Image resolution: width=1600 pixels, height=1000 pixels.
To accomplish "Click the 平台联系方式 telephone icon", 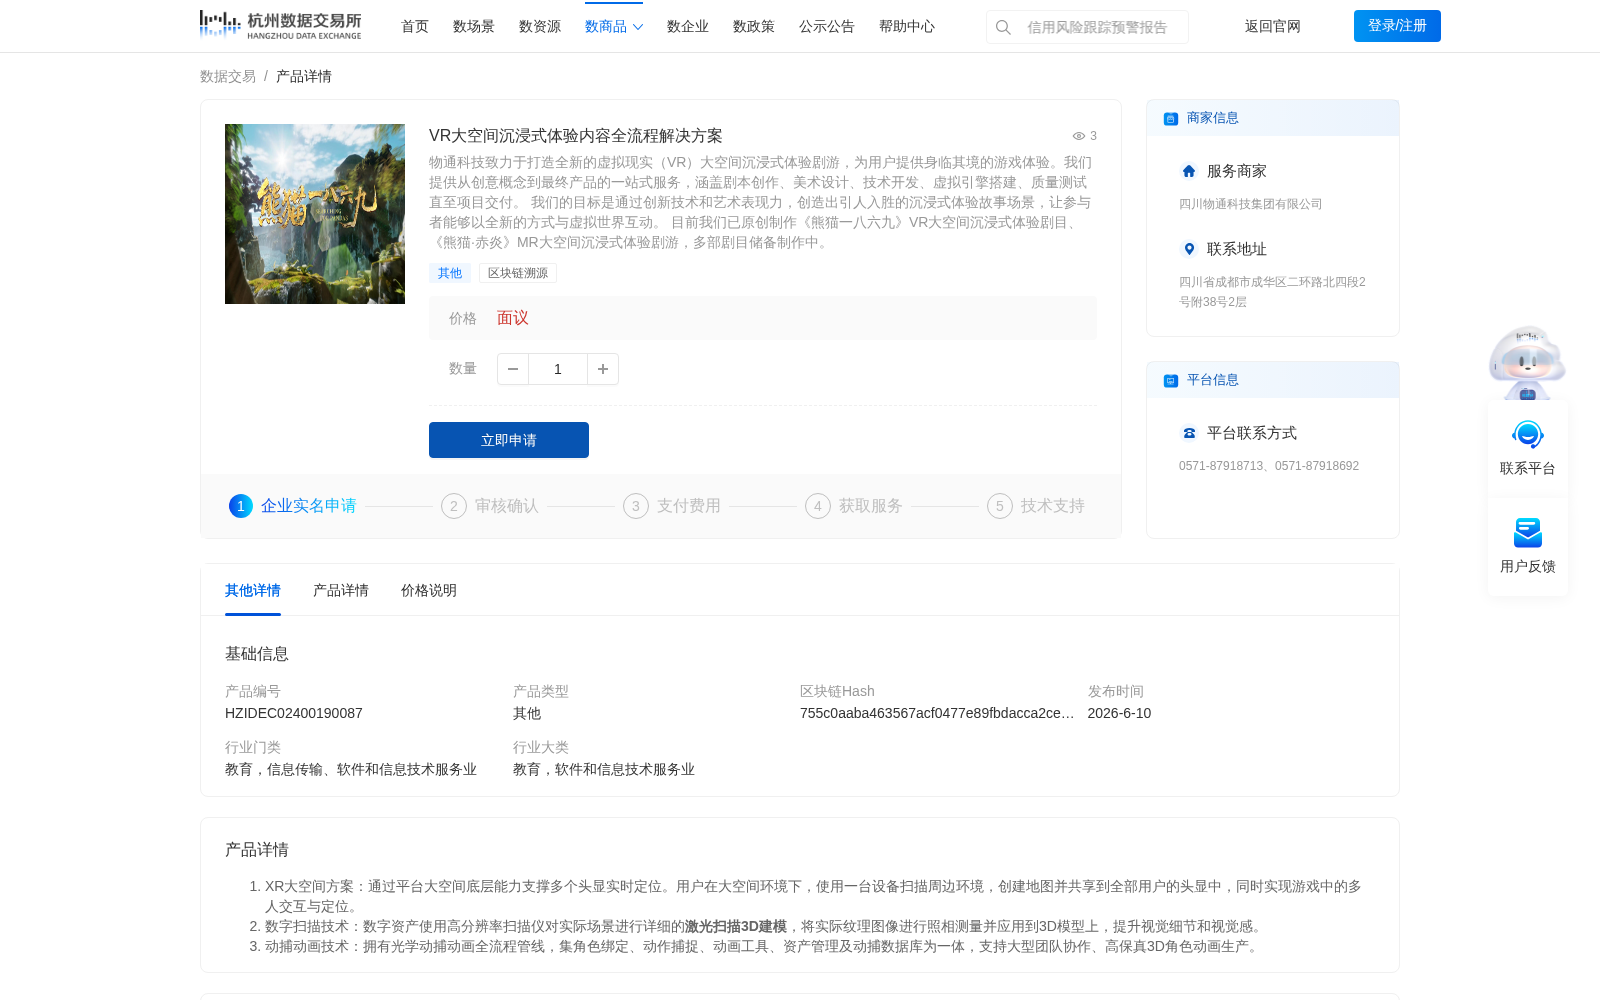I will (x=1189, y=433).
